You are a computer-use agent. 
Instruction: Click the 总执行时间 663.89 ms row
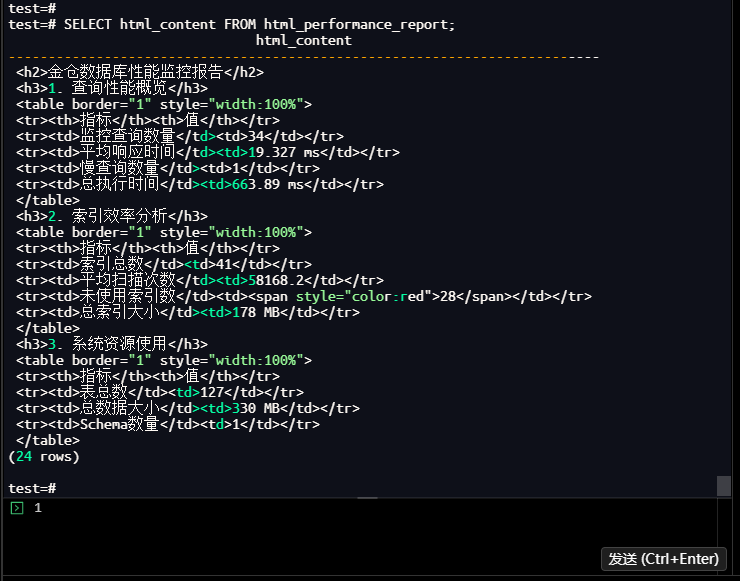pos(200,184)
